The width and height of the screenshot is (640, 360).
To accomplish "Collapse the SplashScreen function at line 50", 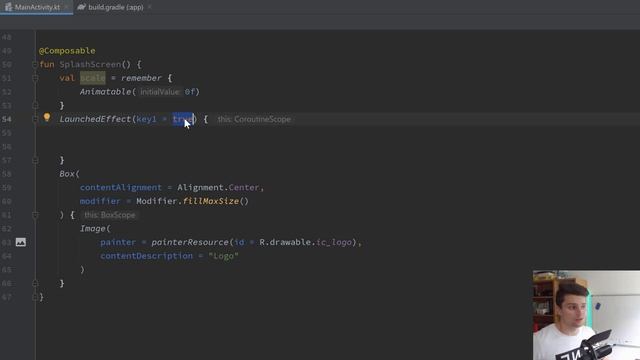I will coord(35,64).
